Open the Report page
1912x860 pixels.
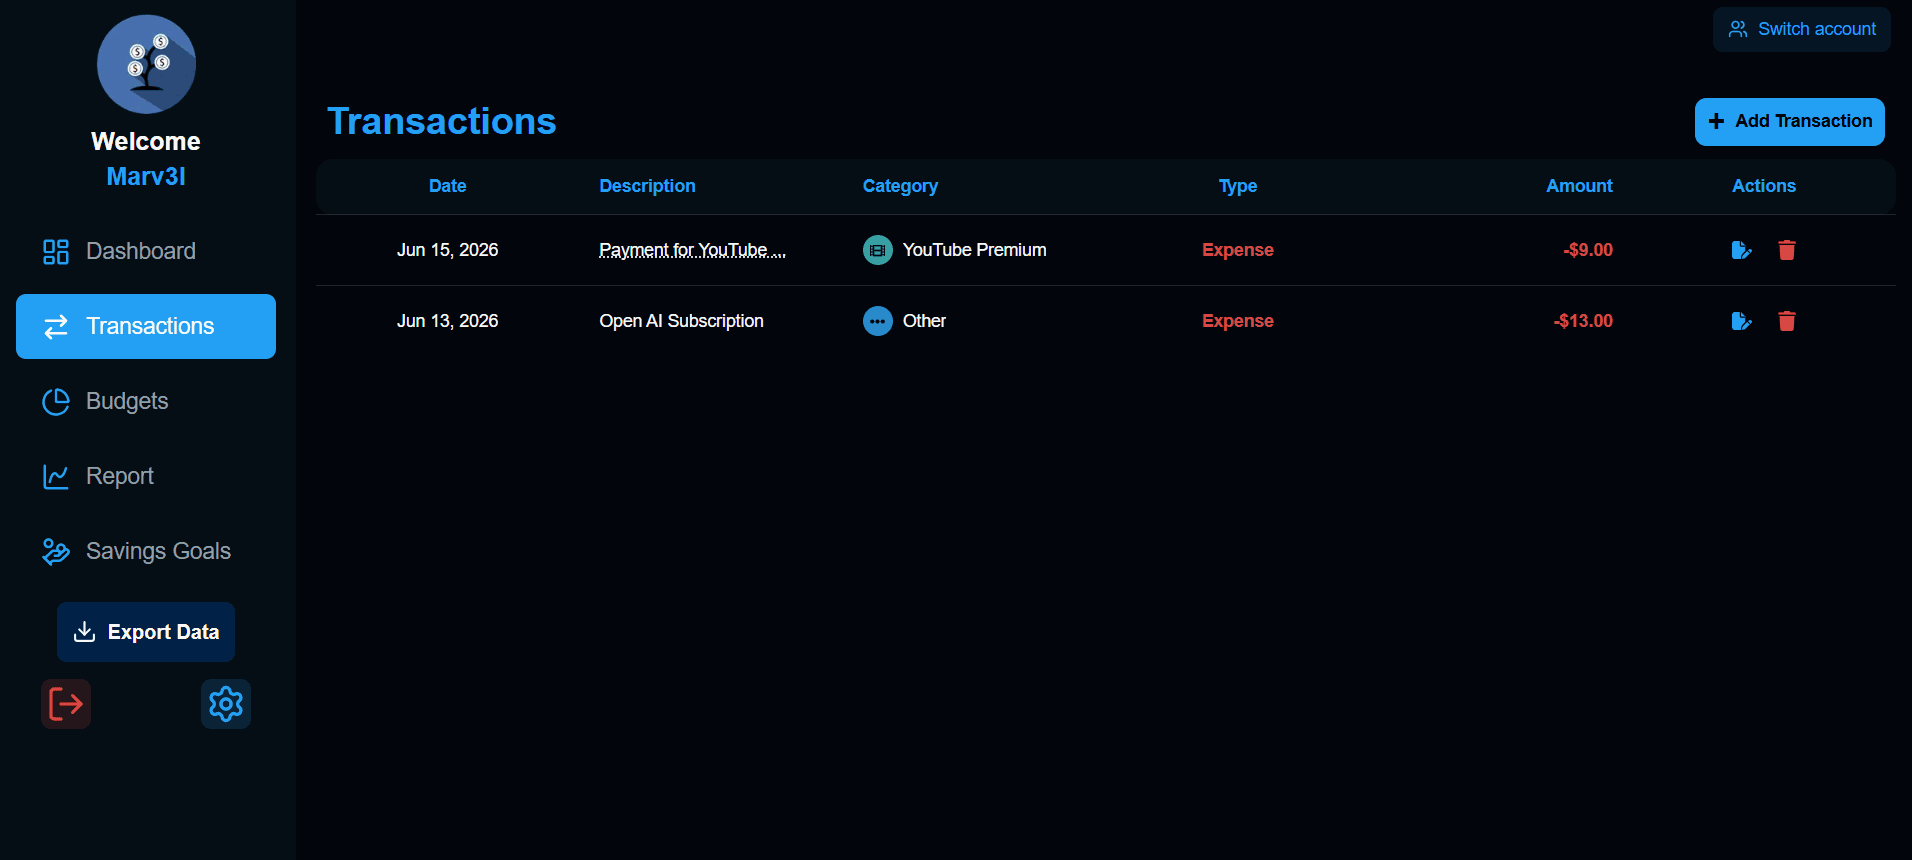[x=146, y=476]
